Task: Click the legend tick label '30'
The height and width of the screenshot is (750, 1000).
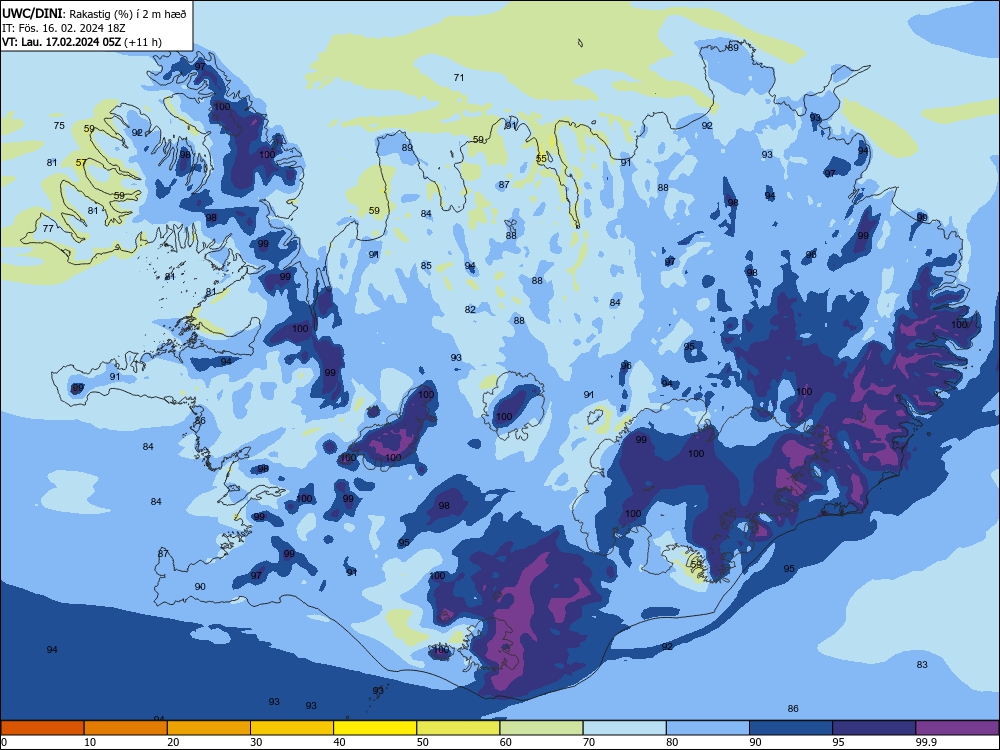Action: [x=256, y=742]
